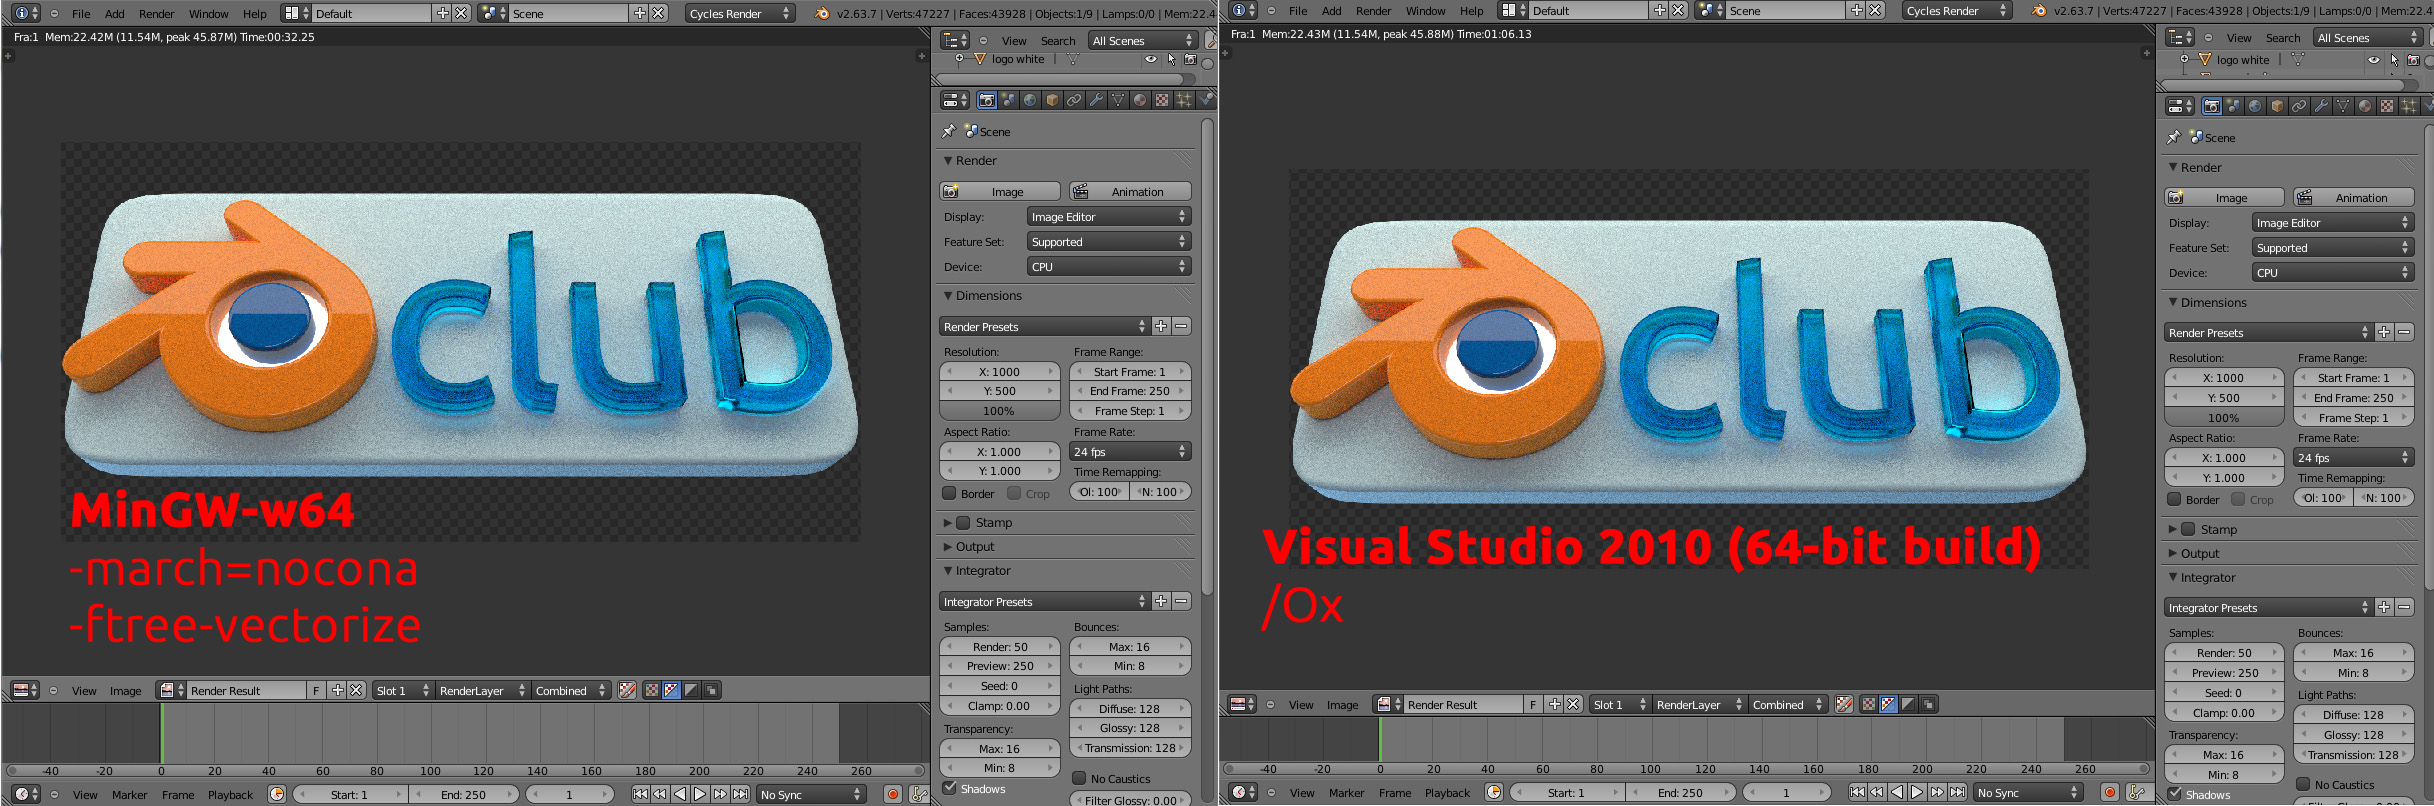Open Modifiers wrench tab in right window
Viewport: 2434px width, 806px height.
click(x=2321, y=106)
